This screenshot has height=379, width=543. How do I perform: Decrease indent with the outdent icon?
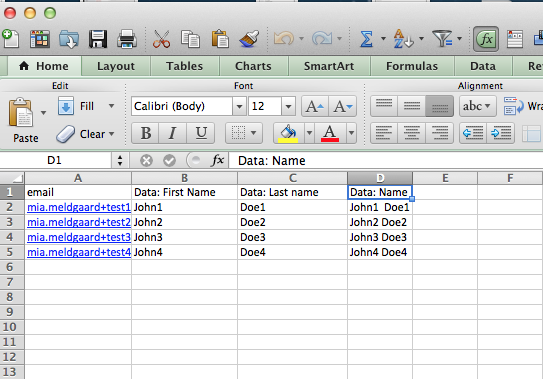(x=473, y=133)
